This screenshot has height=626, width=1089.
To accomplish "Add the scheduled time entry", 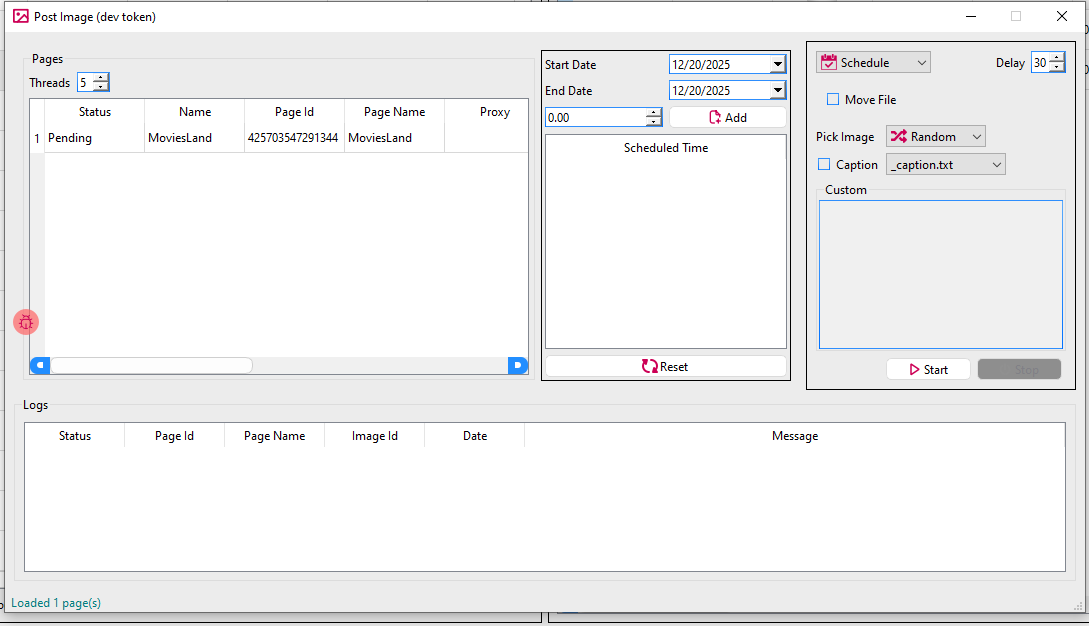I will pos(727,118).
